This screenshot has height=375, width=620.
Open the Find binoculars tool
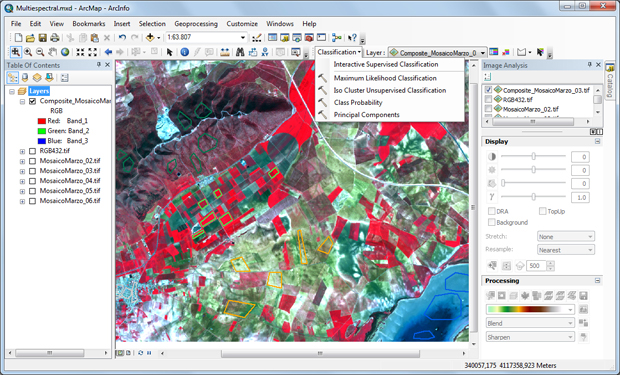pos(240,52)
